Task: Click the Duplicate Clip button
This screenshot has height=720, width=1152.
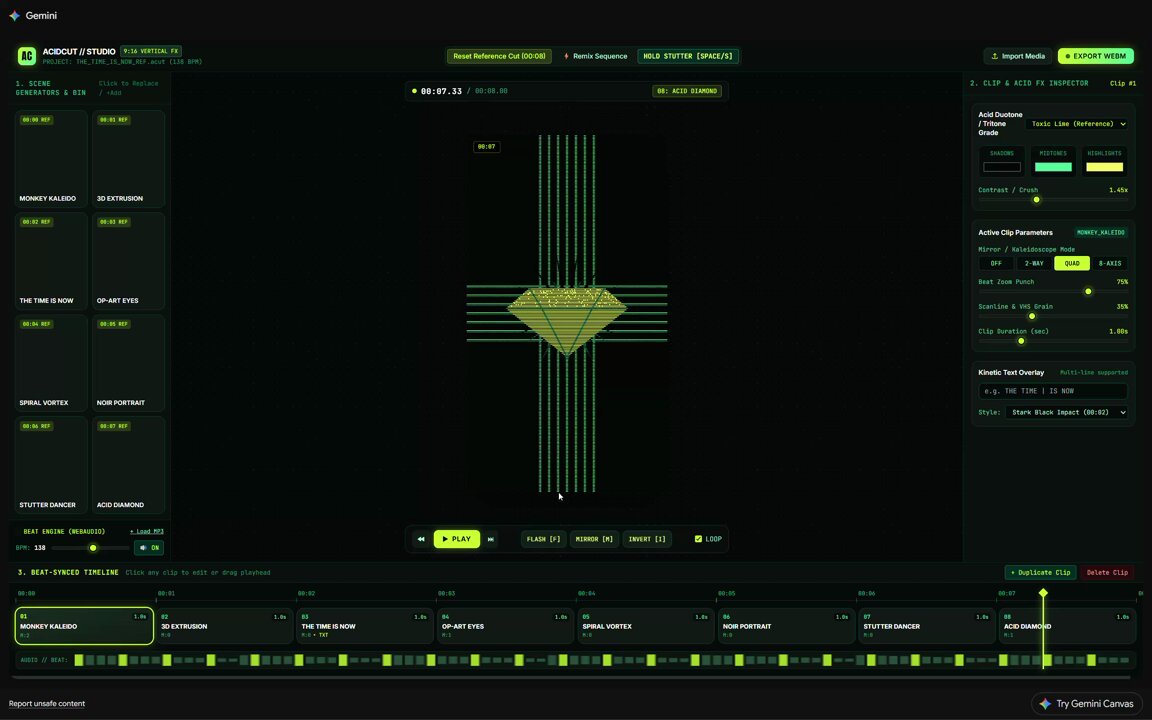Action: pyautogui.click(x=1040, y=572)
